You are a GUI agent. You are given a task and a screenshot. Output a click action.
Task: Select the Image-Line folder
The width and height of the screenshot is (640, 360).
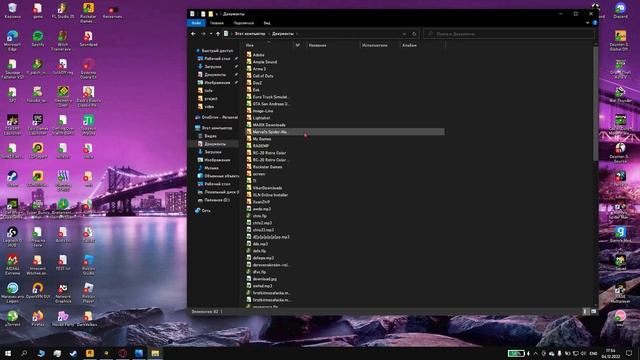click(x=260, y=111)
